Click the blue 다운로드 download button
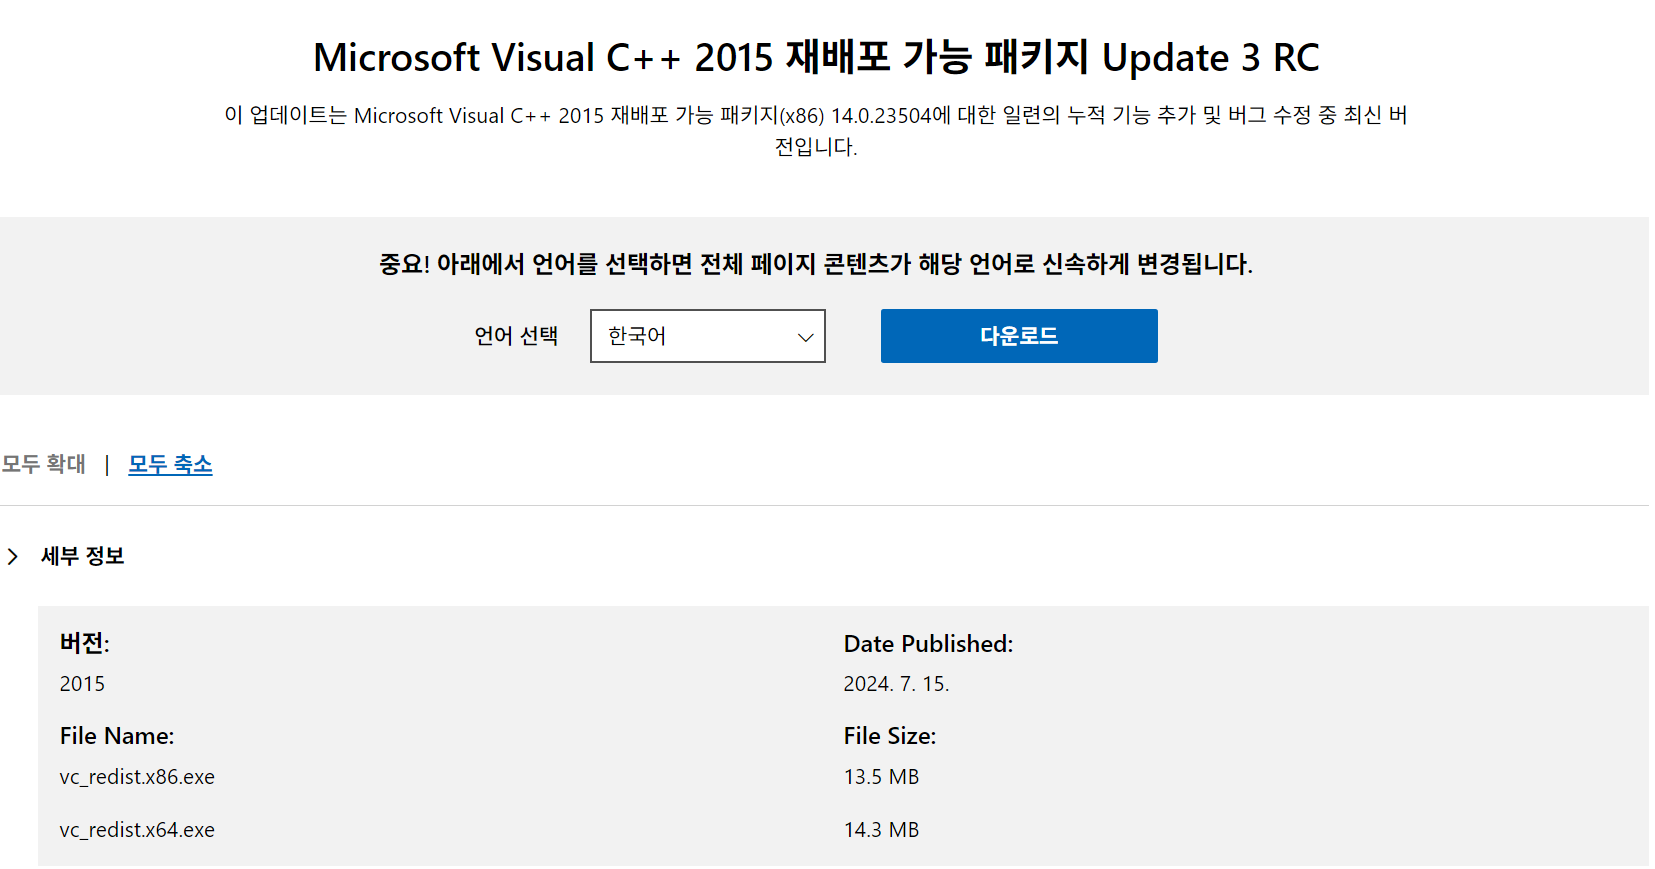Image resolution: width=1655 pixels, height=869 pixels. [x=1019, y=336]
